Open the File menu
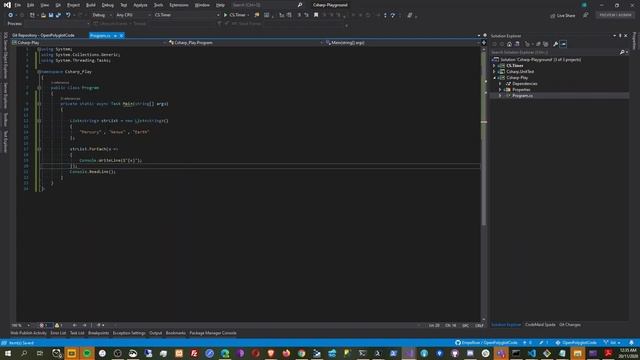This screenshot has height=360, width=640. click(x=18, y=5)
